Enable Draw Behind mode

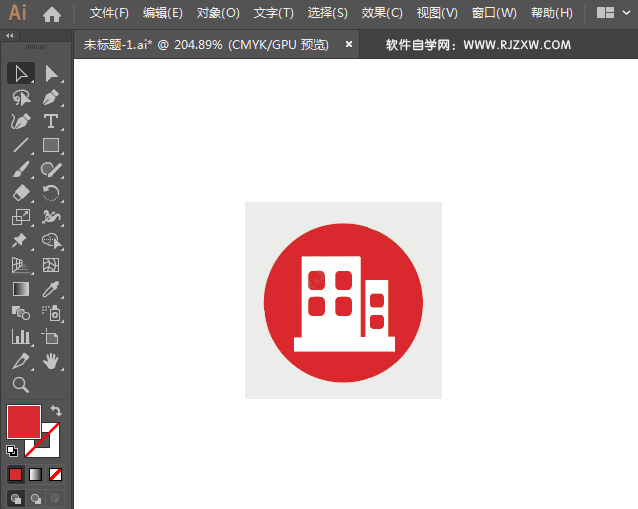36,499
